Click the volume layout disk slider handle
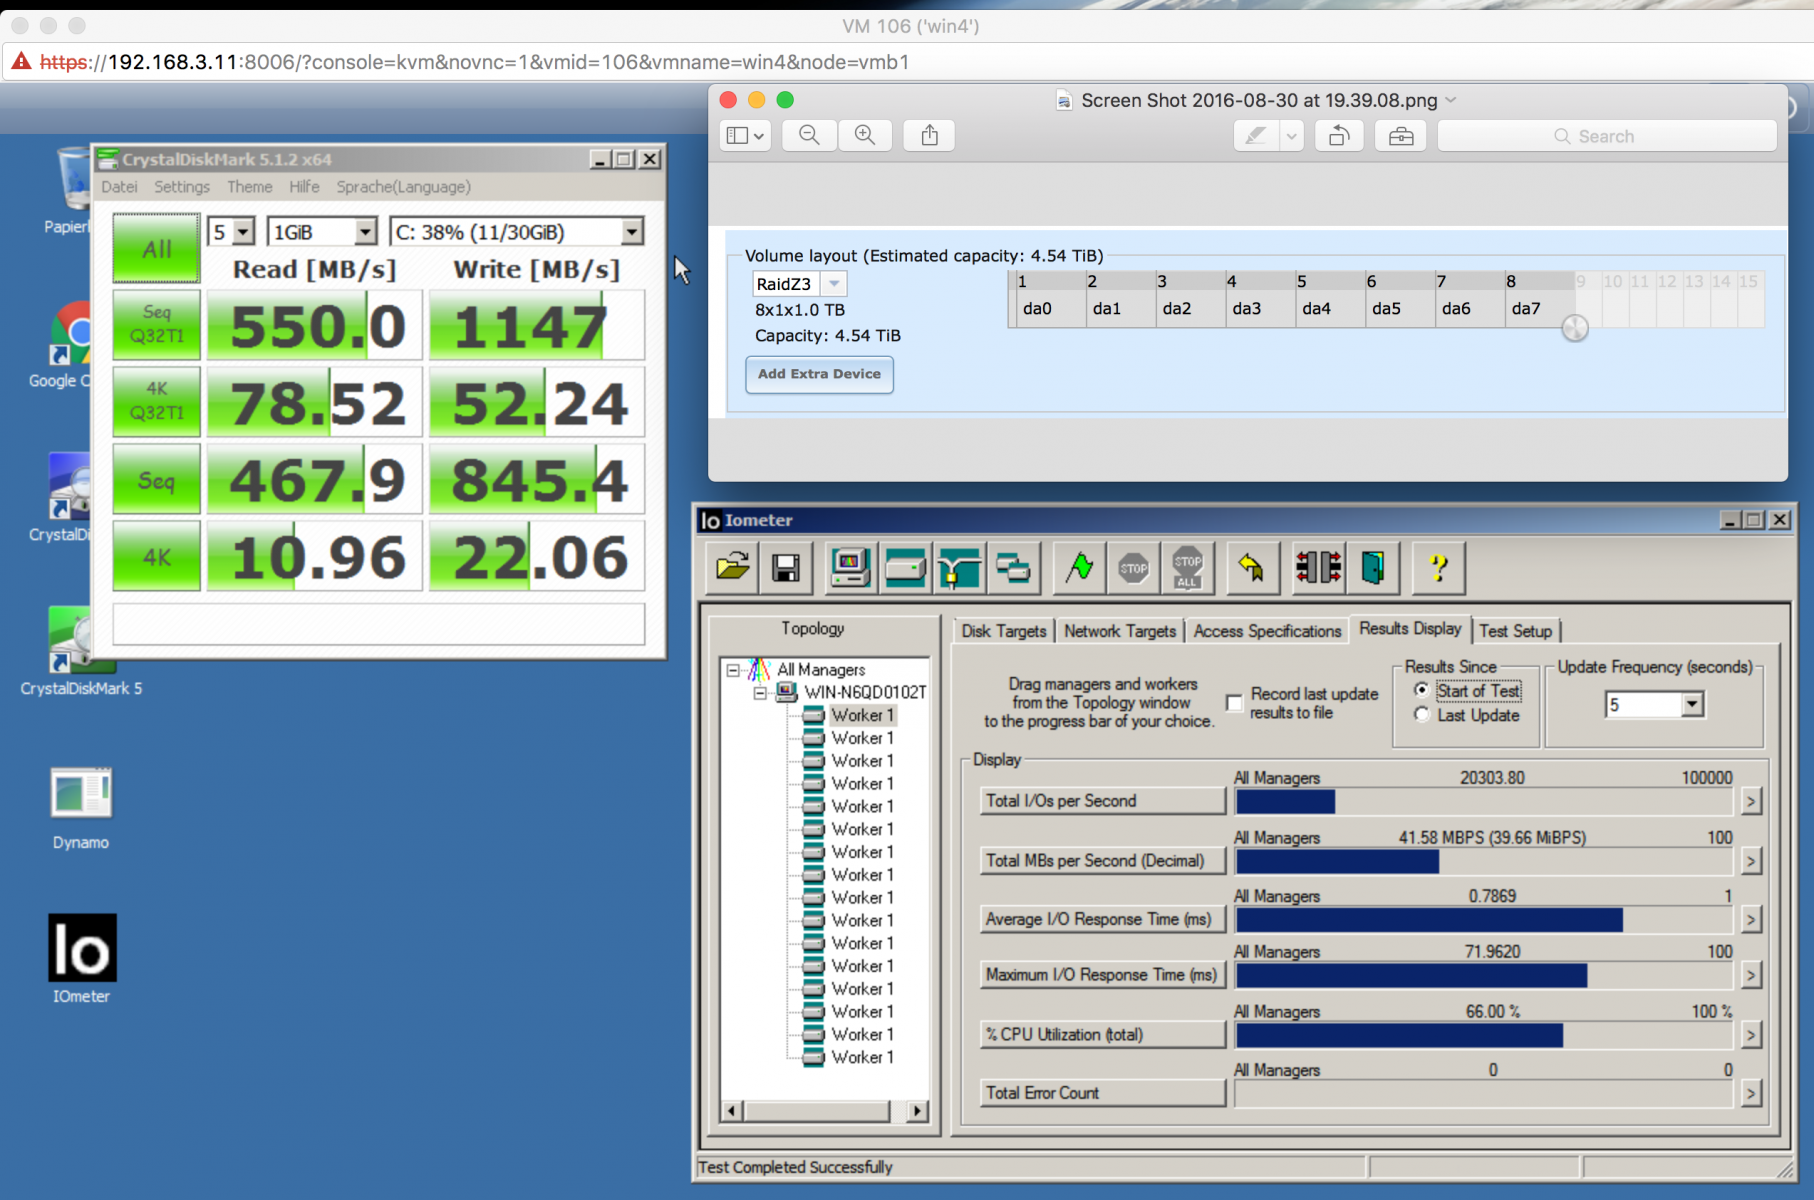The image size is (1814, 1200). coord(1575,328)
